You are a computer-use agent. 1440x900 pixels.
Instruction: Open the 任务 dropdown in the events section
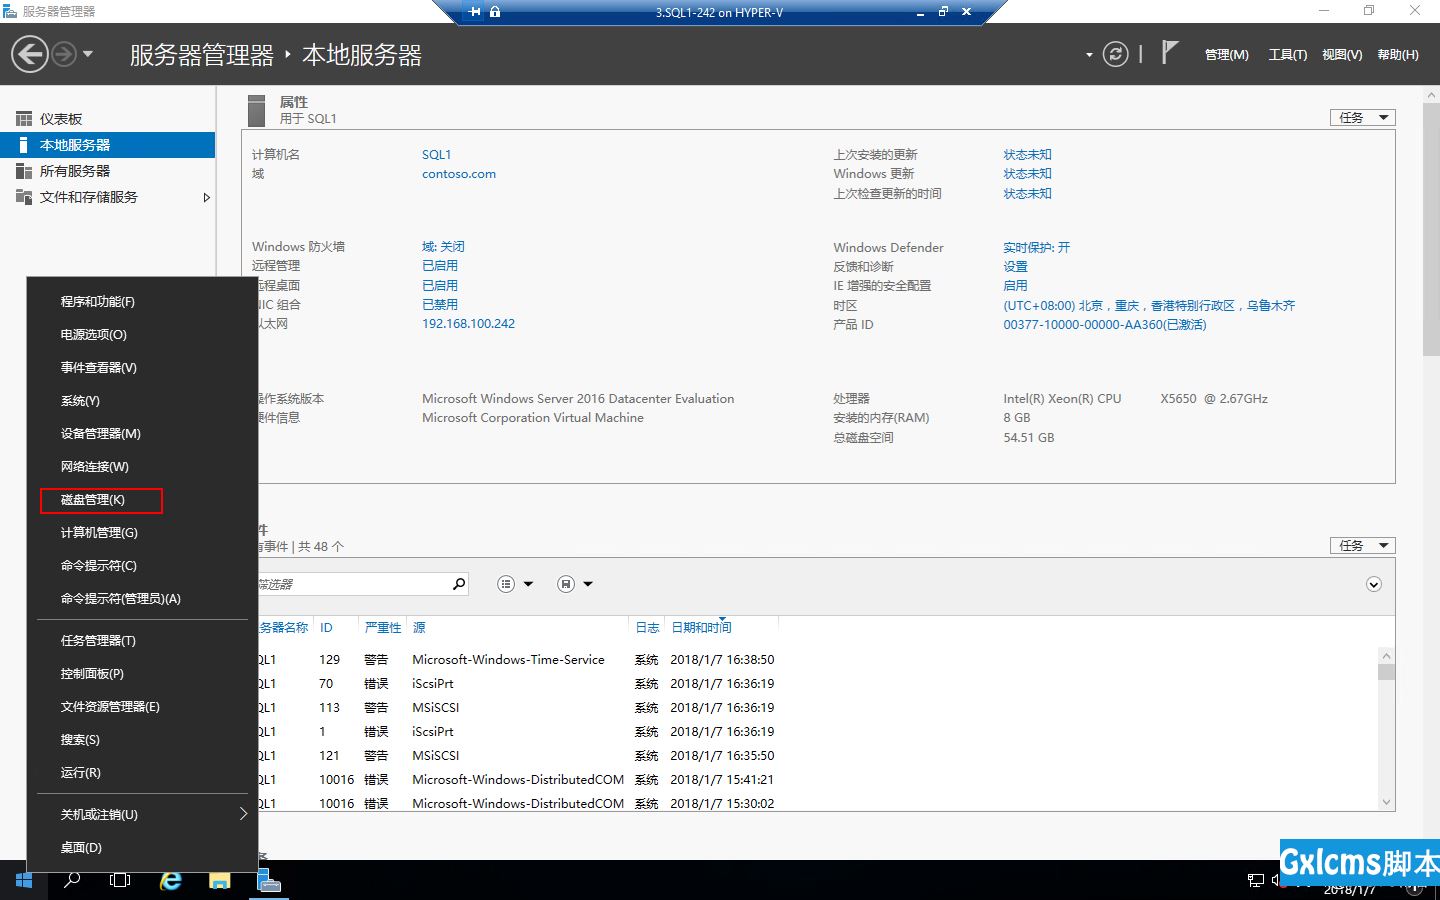click(1362, 546)
